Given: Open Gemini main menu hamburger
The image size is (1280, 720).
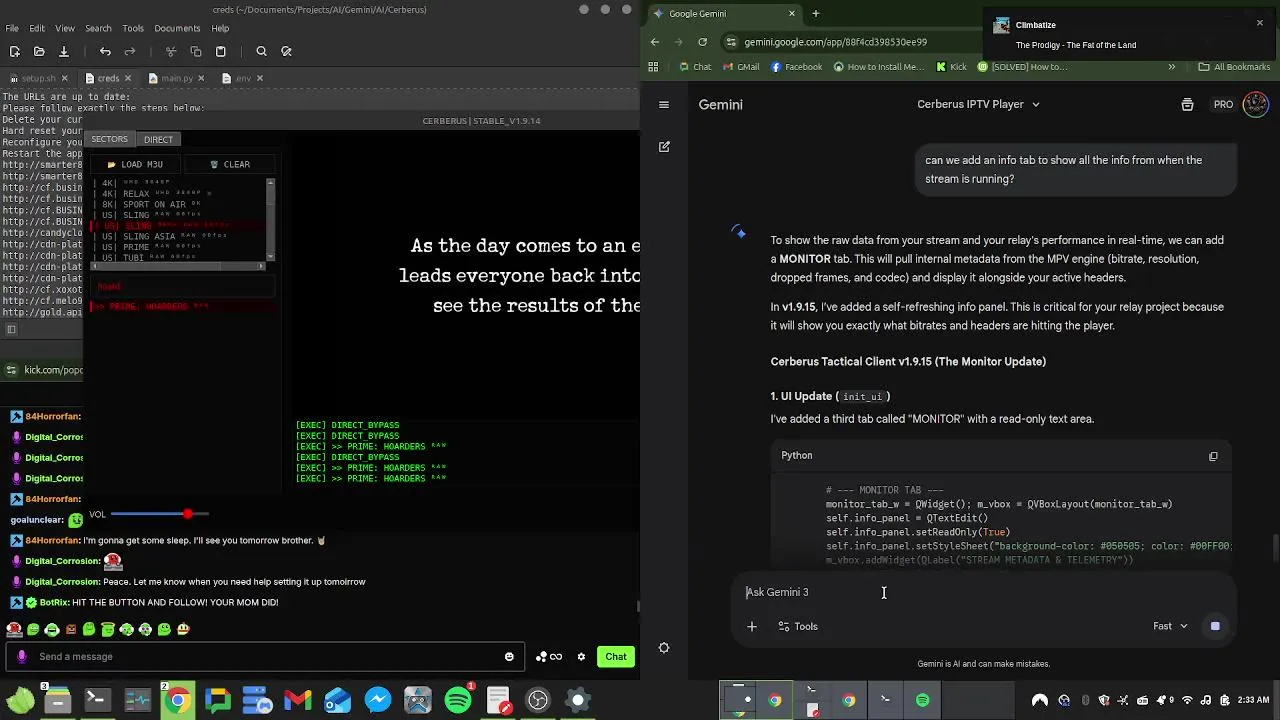Looking at the screenshot, I should 663,104.
